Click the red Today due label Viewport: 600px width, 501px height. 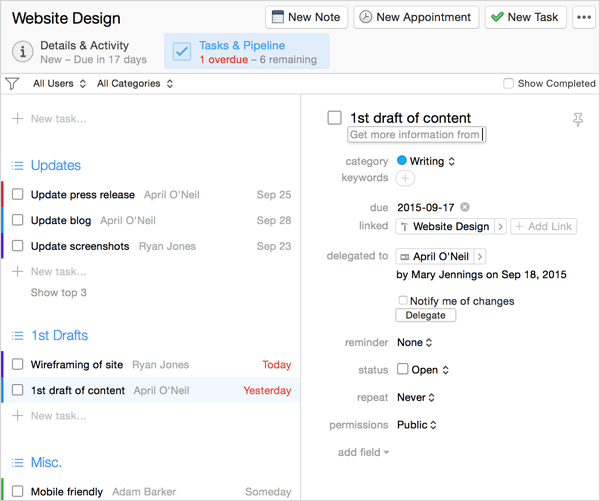pos(277,364)
